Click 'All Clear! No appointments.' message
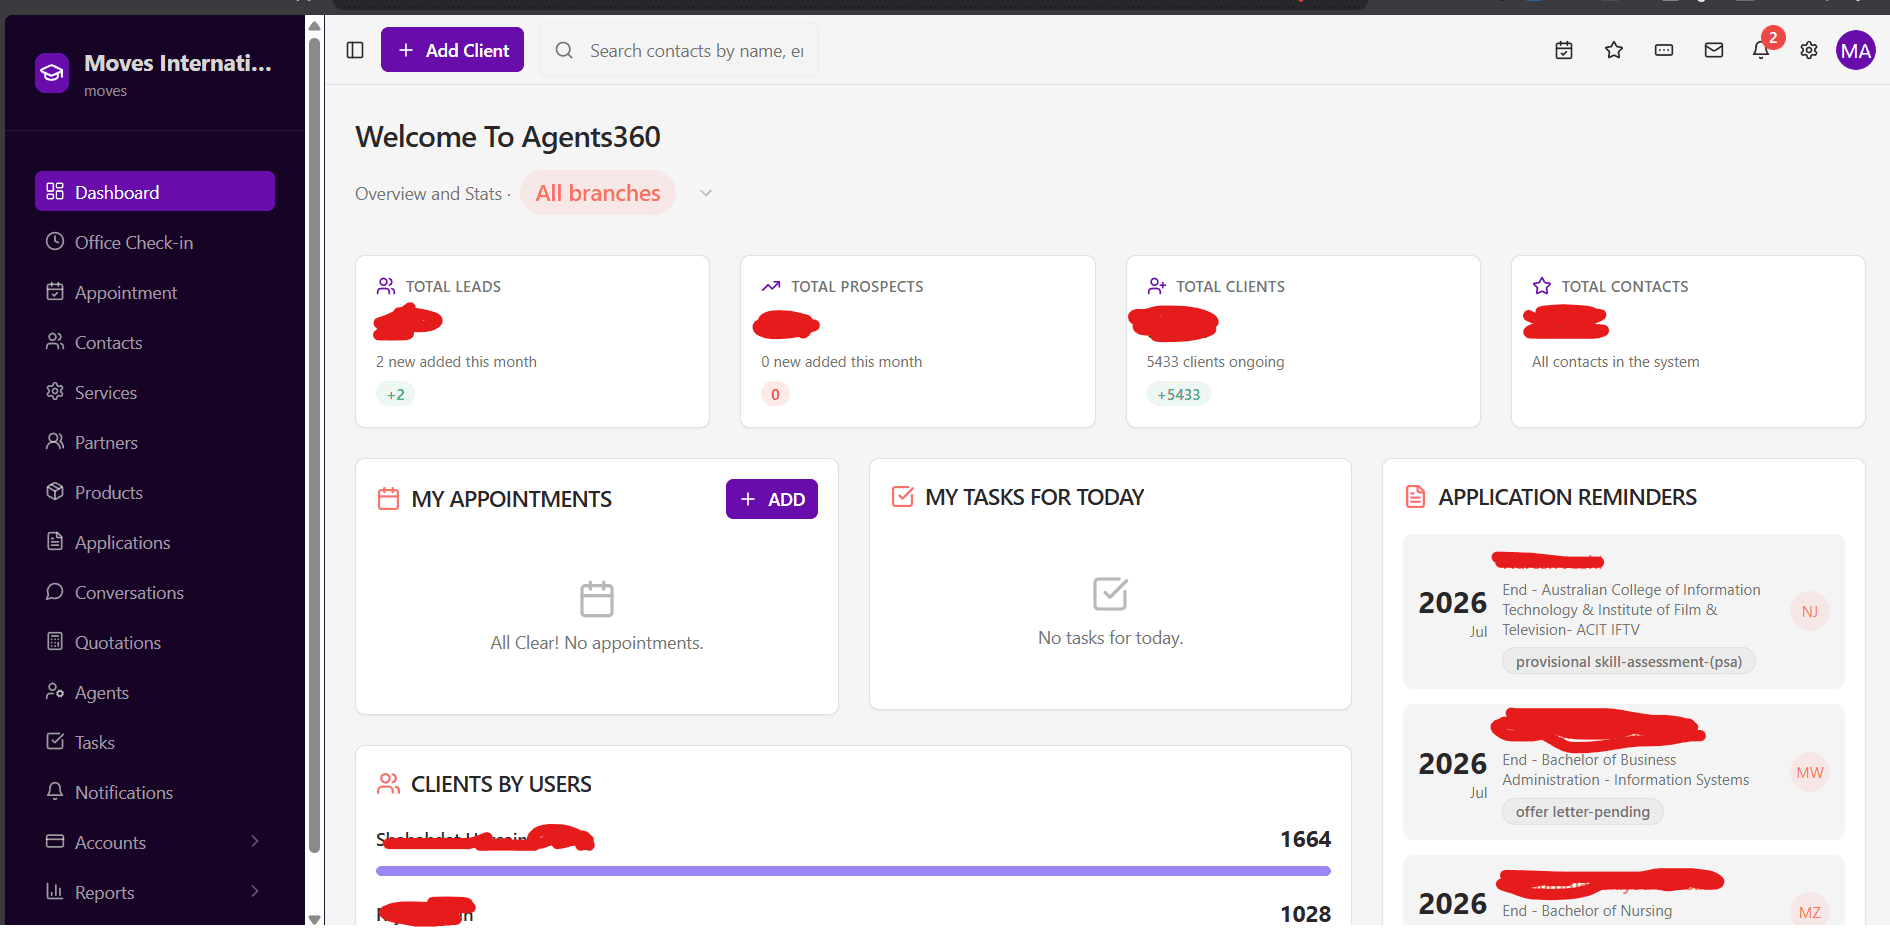Screen dimensions: 1890x928 [597, 642]
